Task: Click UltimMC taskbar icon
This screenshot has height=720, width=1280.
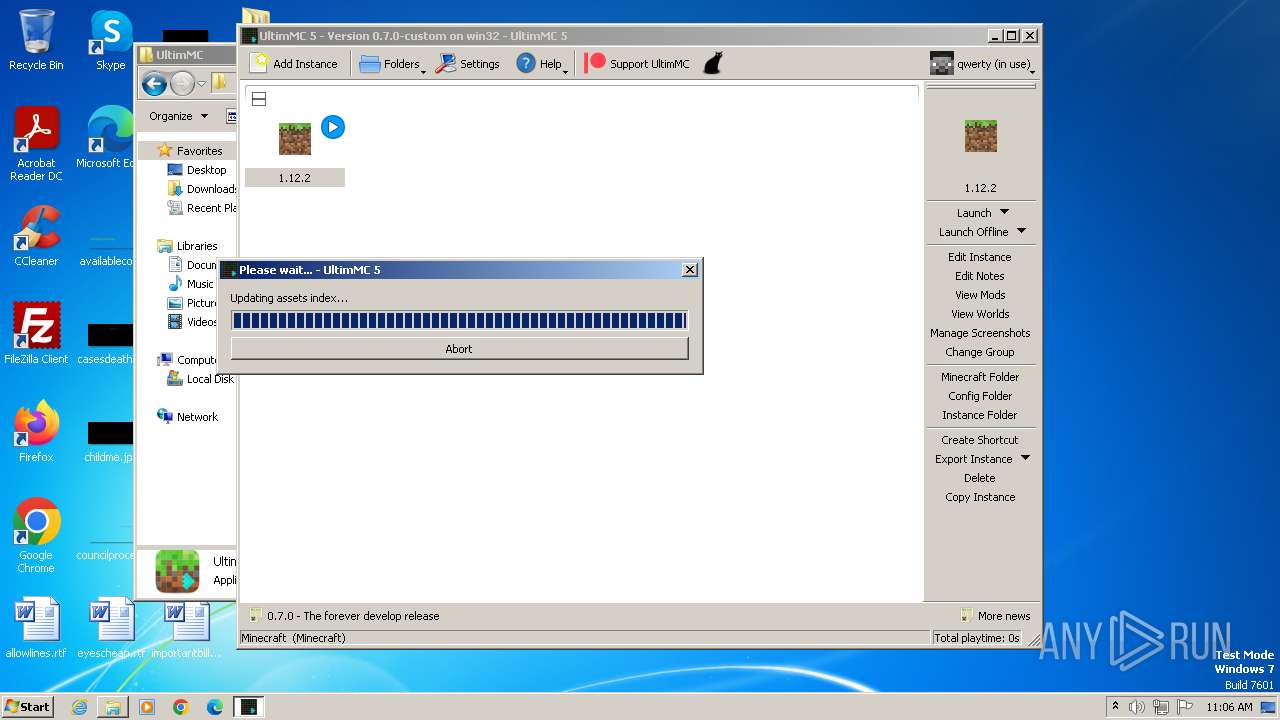Action: pyautogui.click(x=249, y=707)
